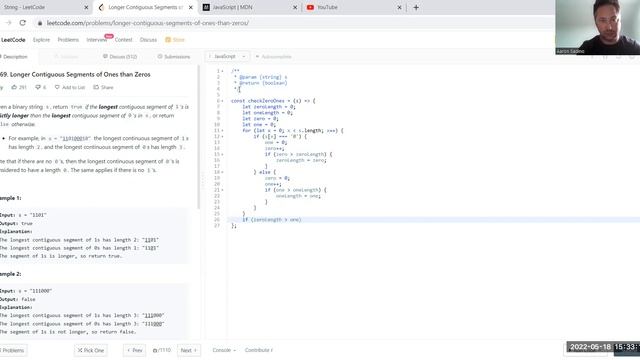Screen dimensions: 640x360
Task: Collapse the code fold at line 1
Action: tap(222, 71)
